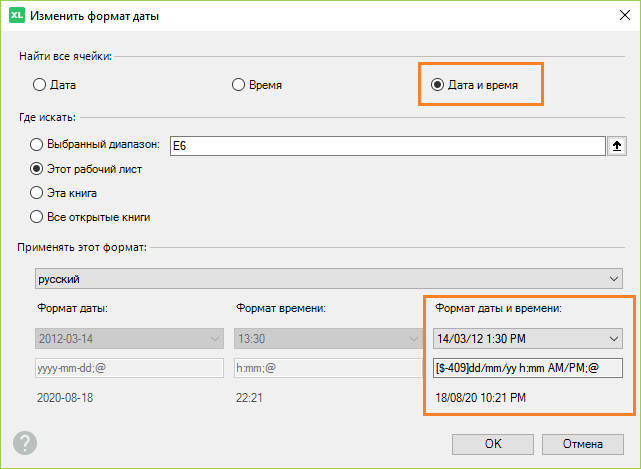The height and width of the screenshot is (469, 641).
Task: Select Эта книга radio option
Action: tap(39, 192)
